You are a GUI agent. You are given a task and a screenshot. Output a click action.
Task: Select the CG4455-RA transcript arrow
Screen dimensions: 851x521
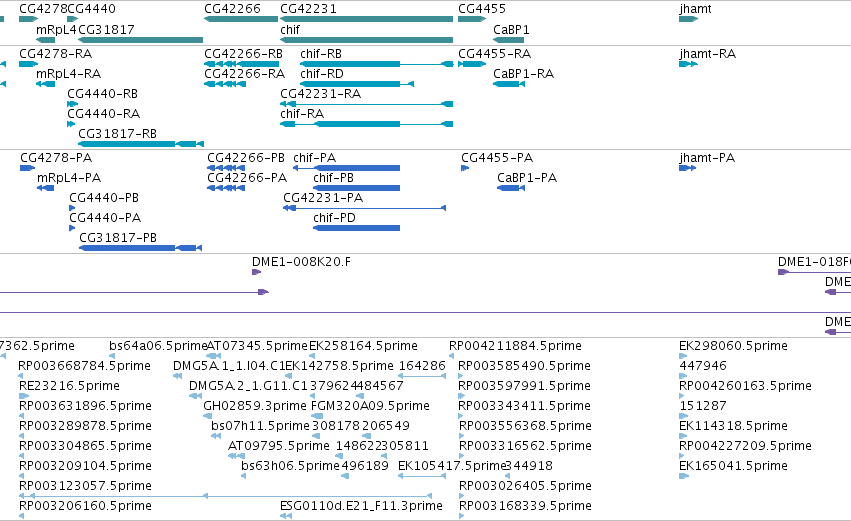tap(472, 64)
